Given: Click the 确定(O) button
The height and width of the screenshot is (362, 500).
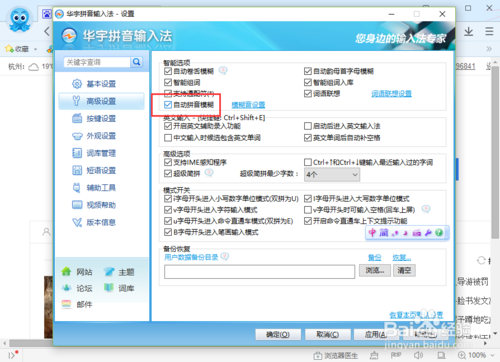Looking at the screenshot, I should pos(278,335).
